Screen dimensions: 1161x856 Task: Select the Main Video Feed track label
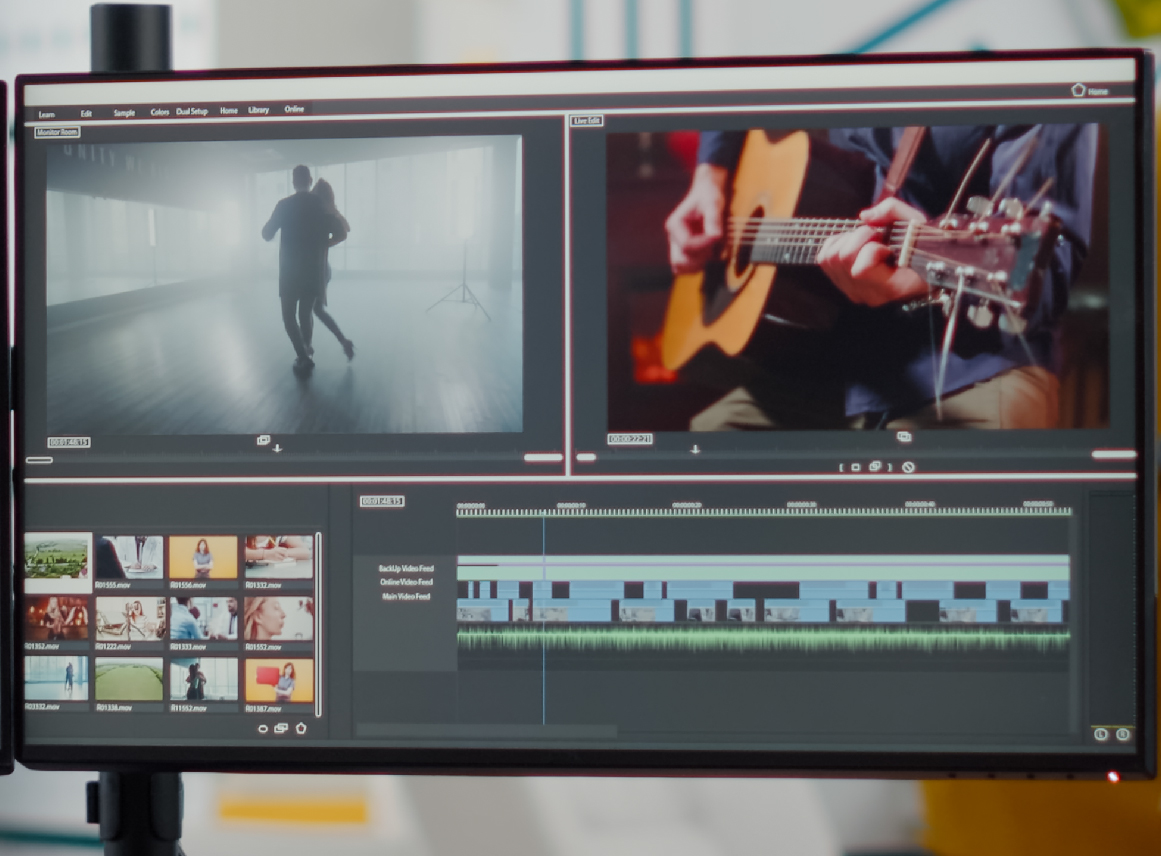(406, 597)
